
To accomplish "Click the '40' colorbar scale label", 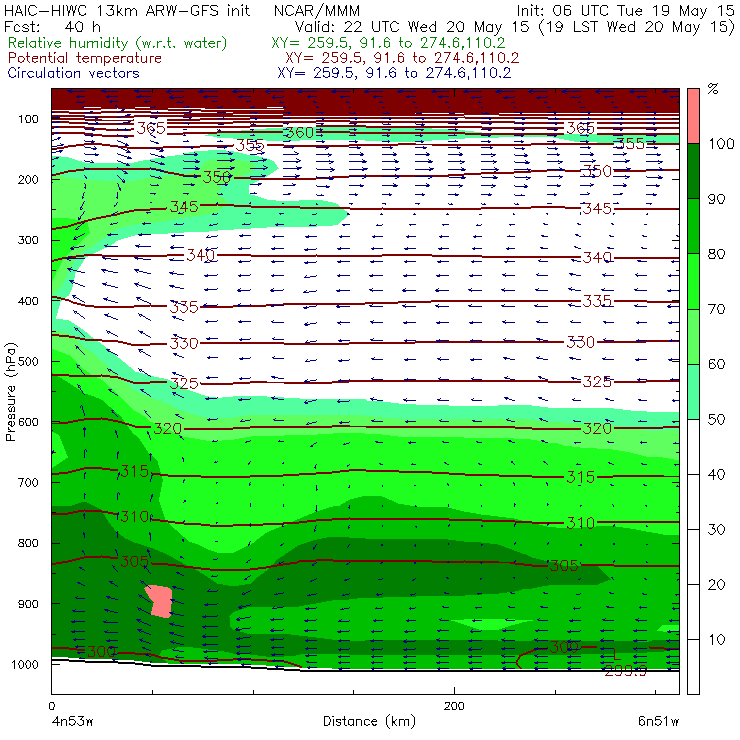I will [x=716, y=474].
